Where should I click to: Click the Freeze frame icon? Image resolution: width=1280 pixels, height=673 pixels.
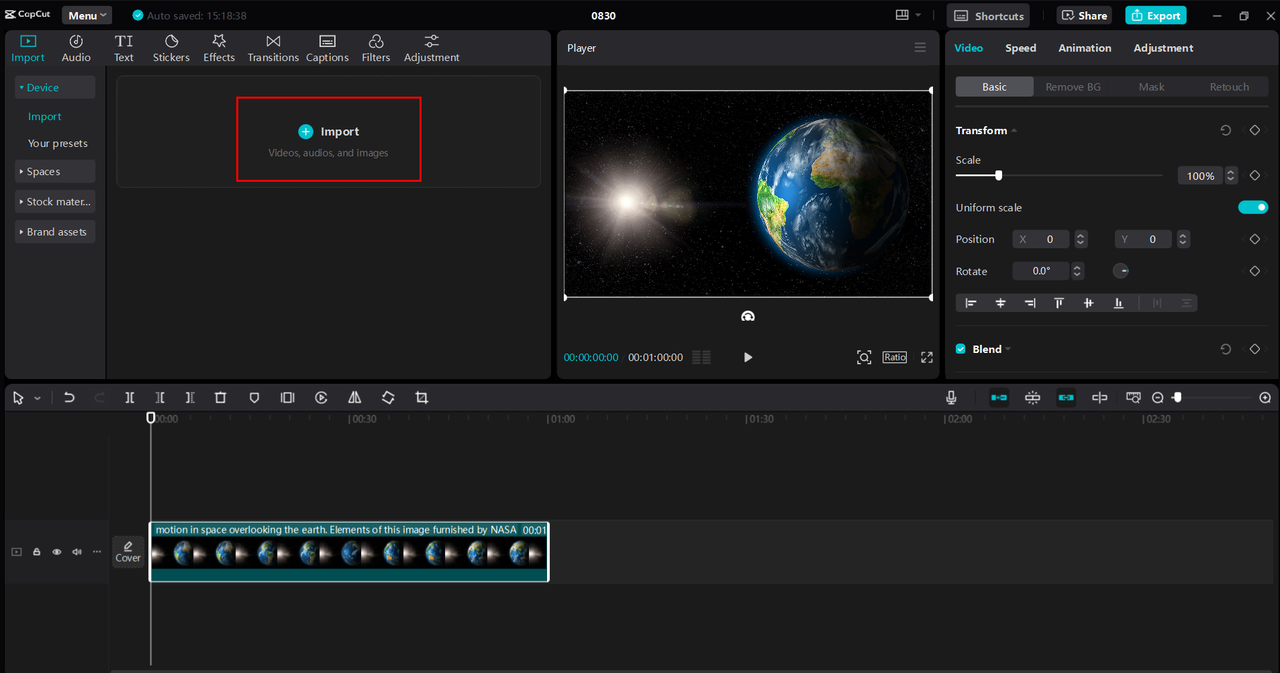point(287,397)
